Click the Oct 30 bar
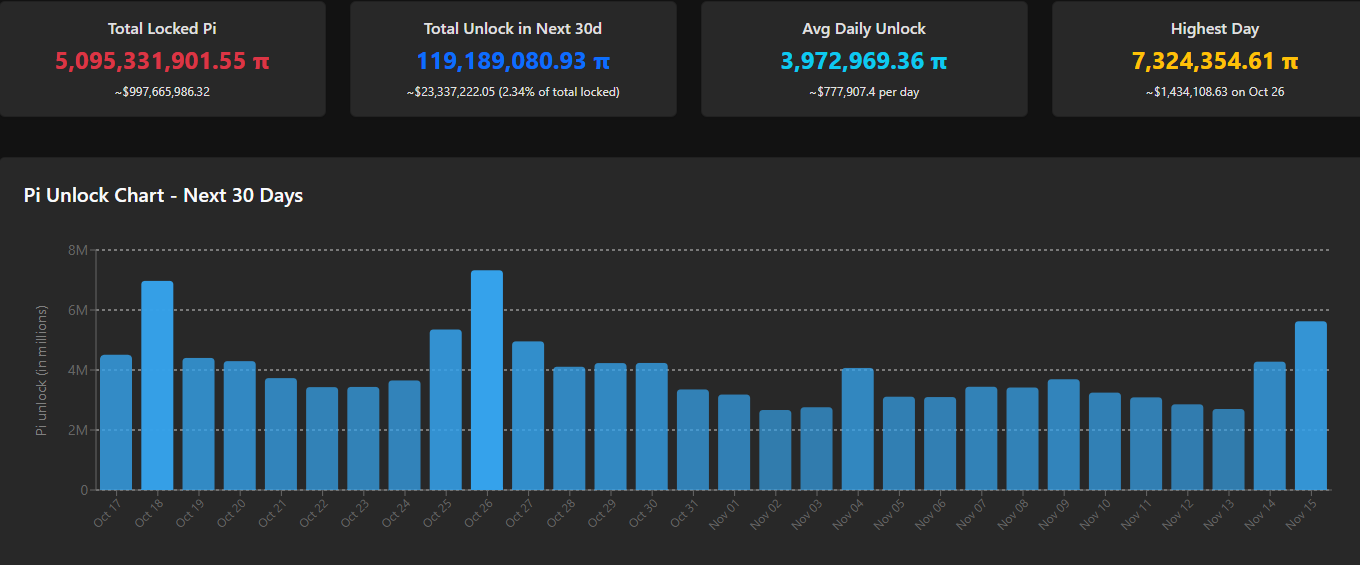Image resolution: width=1360 pixels, height=565 pixels. (652, 426)
